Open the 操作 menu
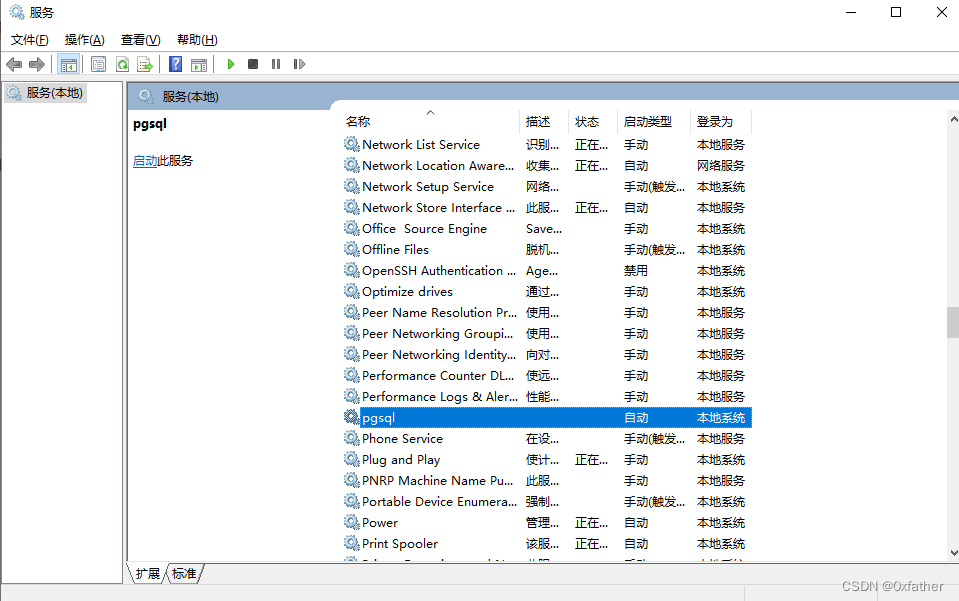 [84, 39]
